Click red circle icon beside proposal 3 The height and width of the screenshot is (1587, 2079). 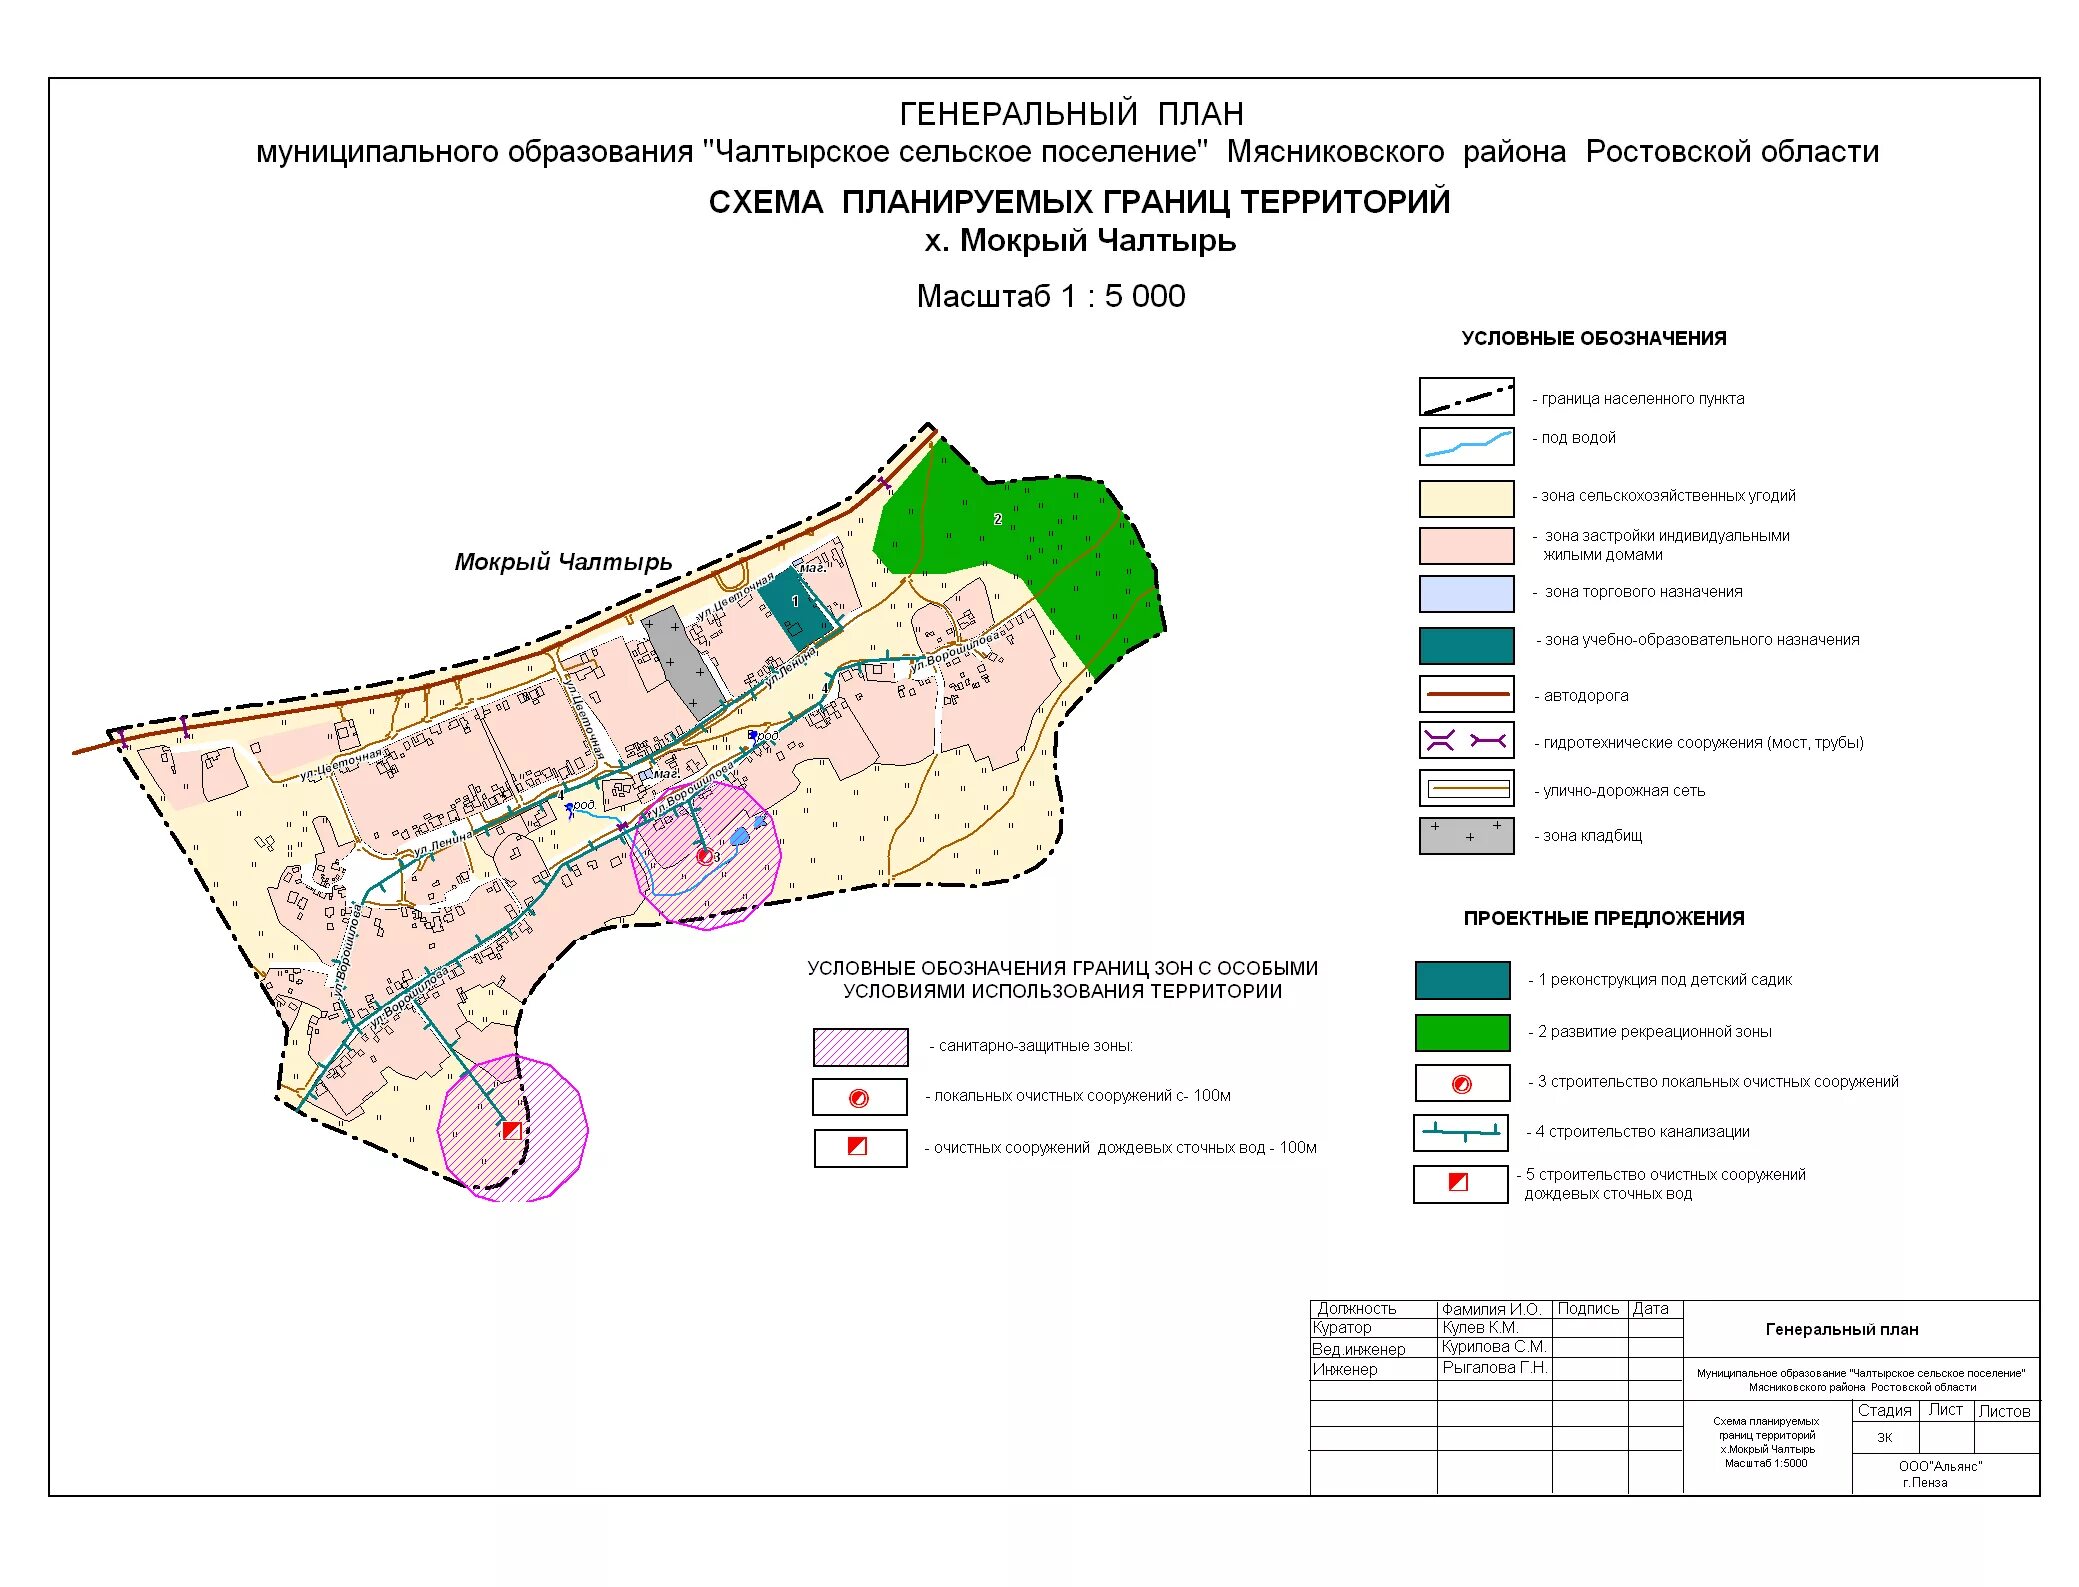(1461, 1084)
